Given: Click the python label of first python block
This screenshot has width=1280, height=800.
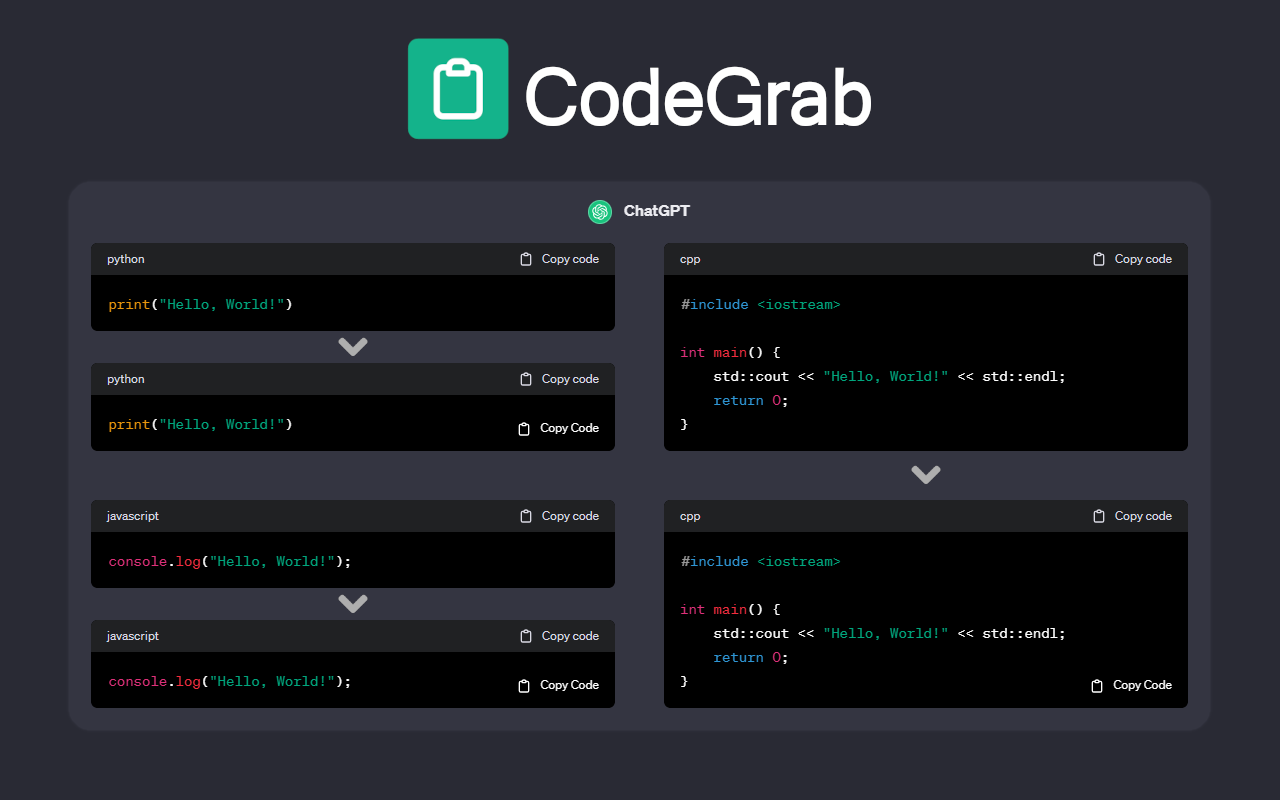Looking at the screenshot, I should click(x=126, y=259).
